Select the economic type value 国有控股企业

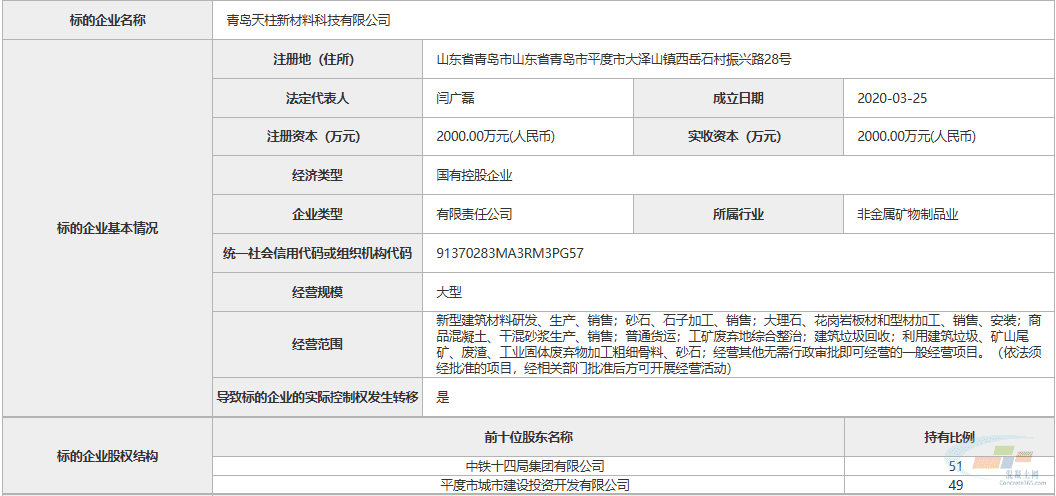click(474, 175)
